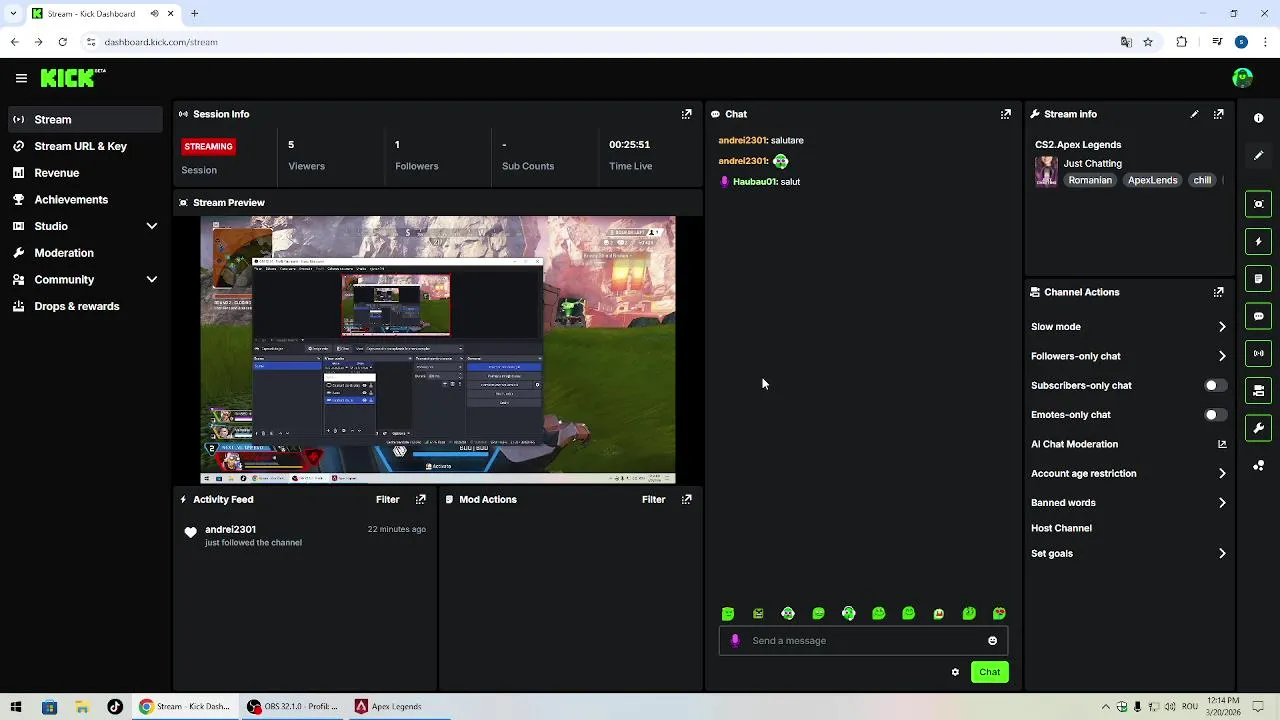This screenshot has height=720, width=1280.
Task: Pop out the Mod Actions panel
Action: pos(686,499)
